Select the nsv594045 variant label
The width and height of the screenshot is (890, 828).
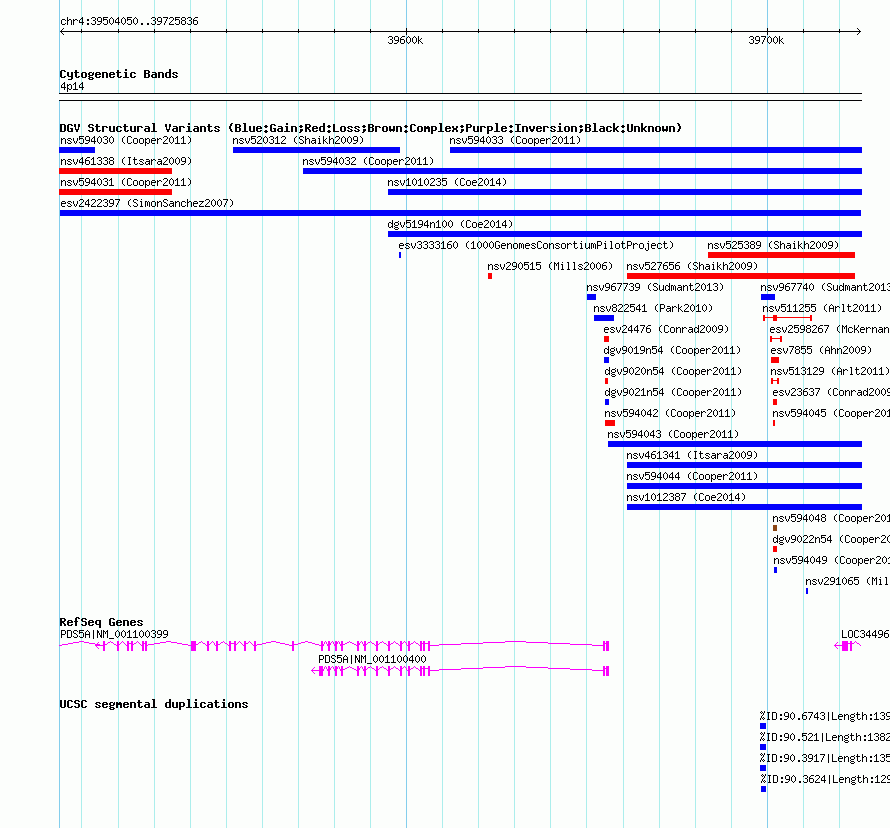831,413
